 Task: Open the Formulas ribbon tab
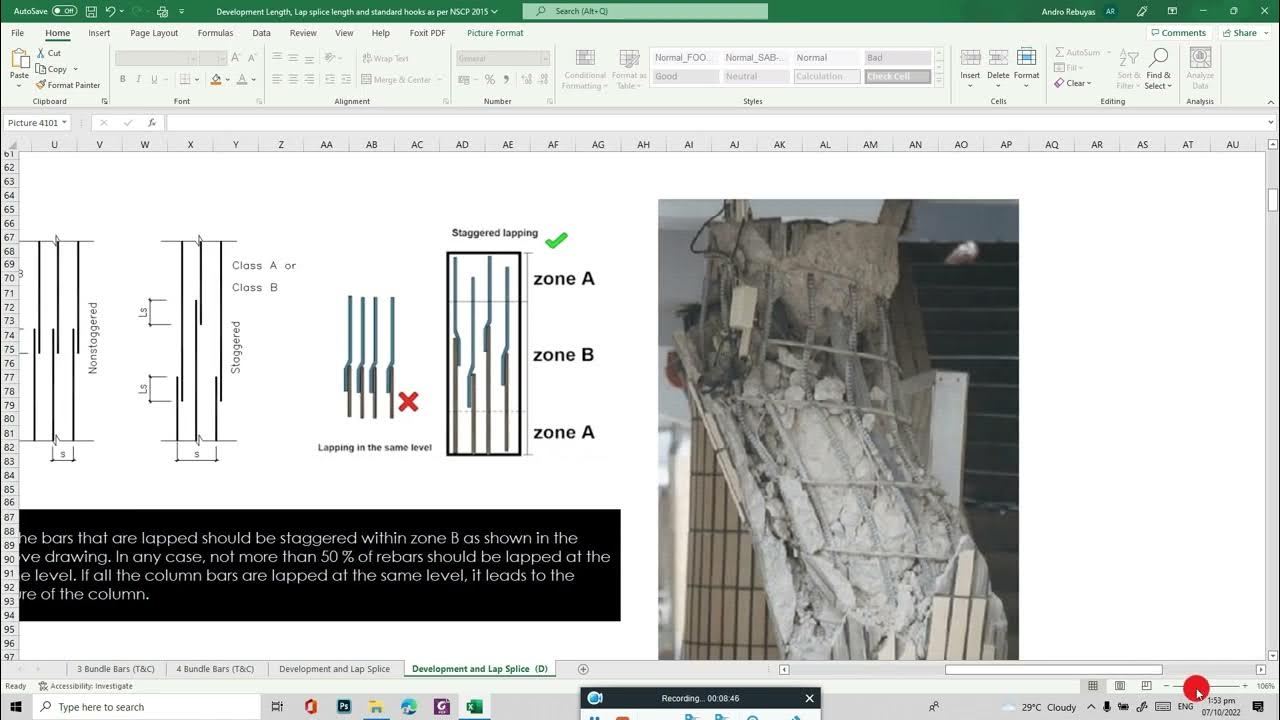(215, 33)
